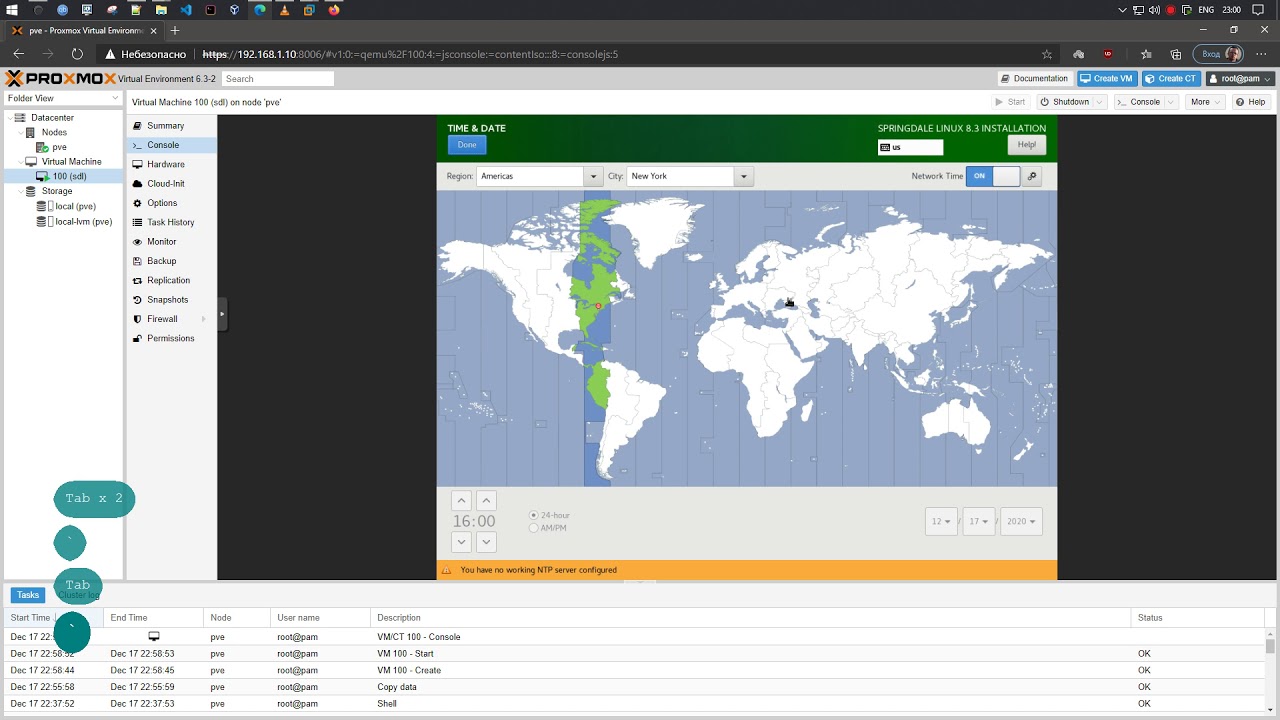Screen dimensions: 1280x720
Task: Collapse the Virtual Machine tree branch
Action: click(20, 161)
